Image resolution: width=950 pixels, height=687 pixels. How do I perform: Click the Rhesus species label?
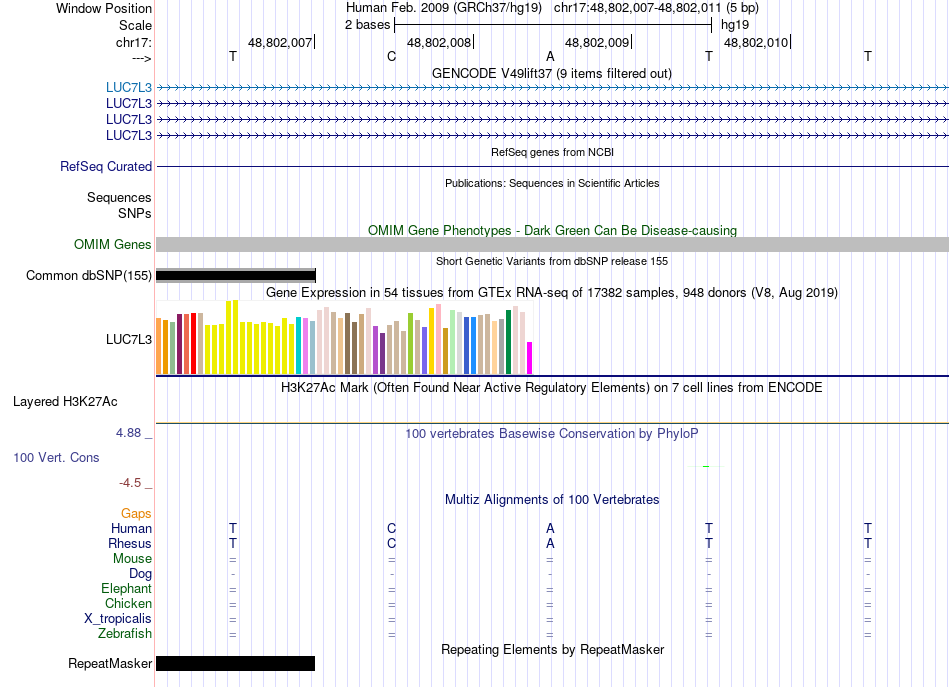point(130,543)
